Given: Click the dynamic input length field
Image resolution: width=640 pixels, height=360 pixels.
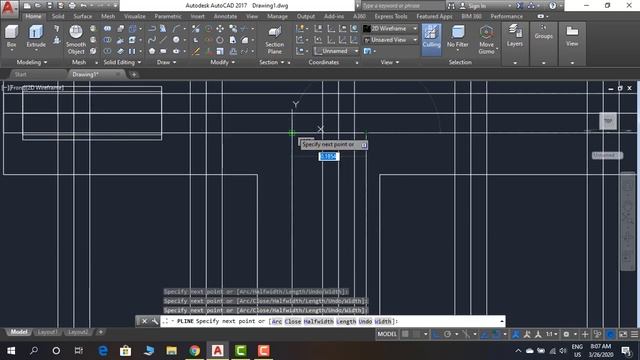Looking at the screenshot, I should [329, 156].
